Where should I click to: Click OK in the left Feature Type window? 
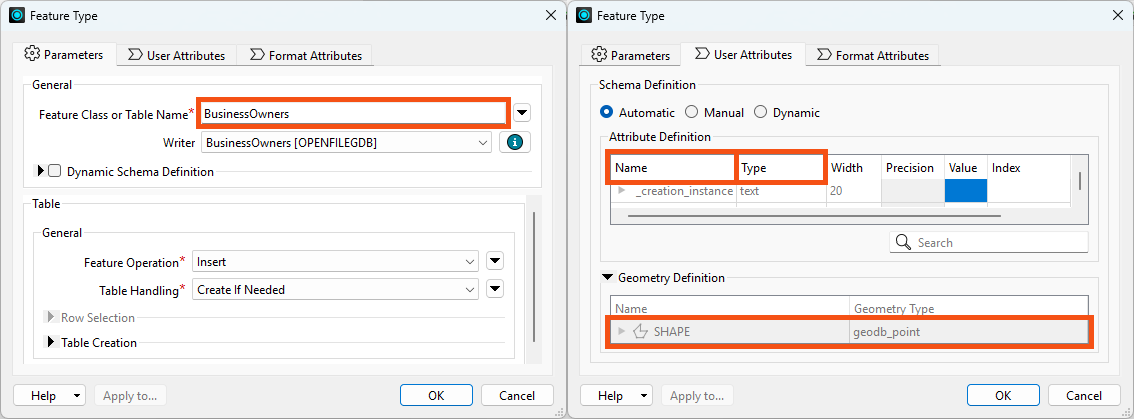(436, 395)
